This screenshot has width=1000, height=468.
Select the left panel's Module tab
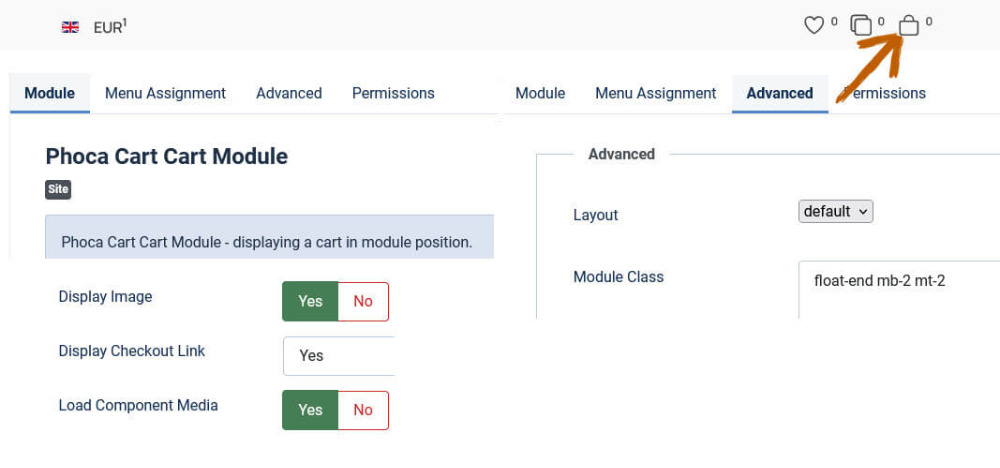[50, 93]
